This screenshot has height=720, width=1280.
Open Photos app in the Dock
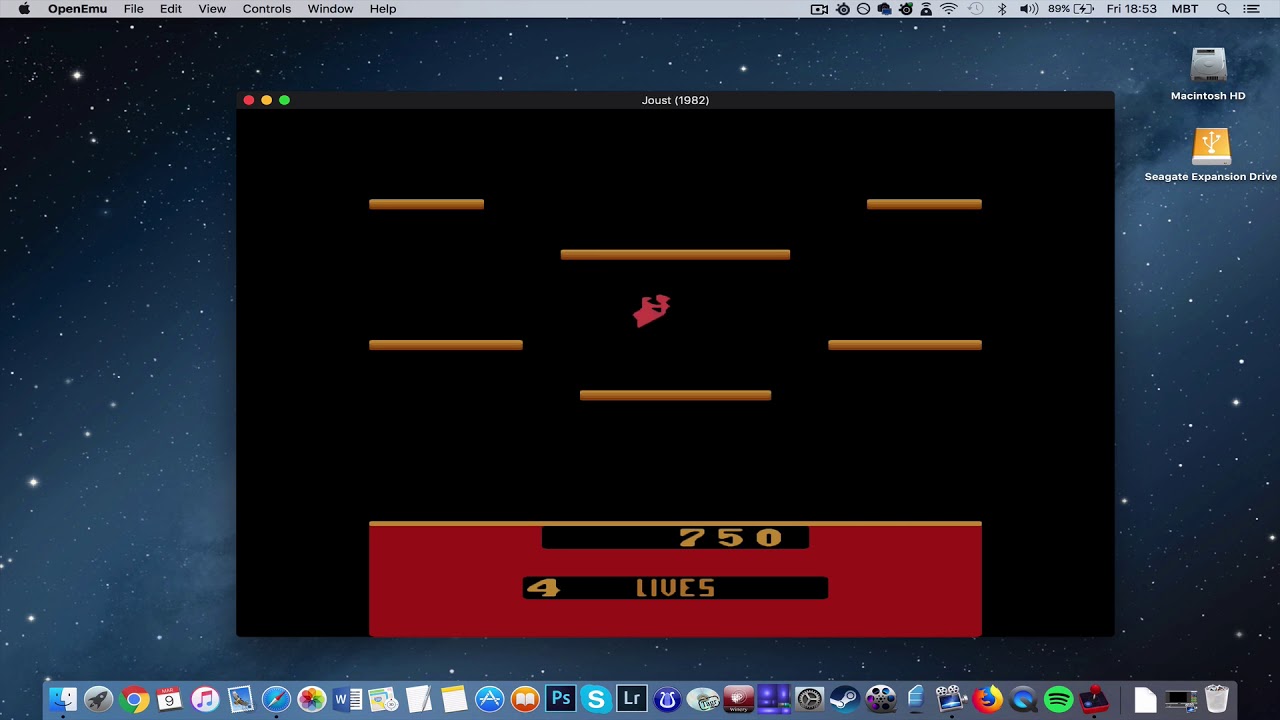point(312,699)
